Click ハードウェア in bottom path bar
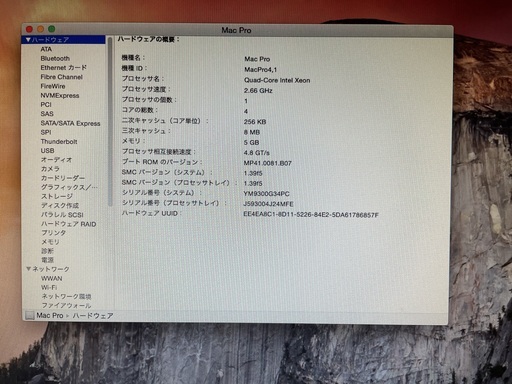The image size is (512, 384). coord(93,316)
